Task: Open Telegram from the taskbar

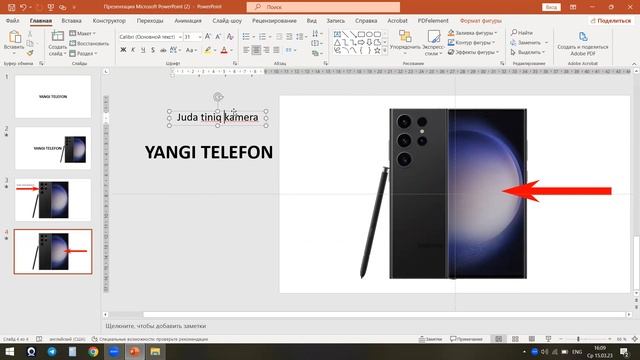Action: (x=52, y=351)
